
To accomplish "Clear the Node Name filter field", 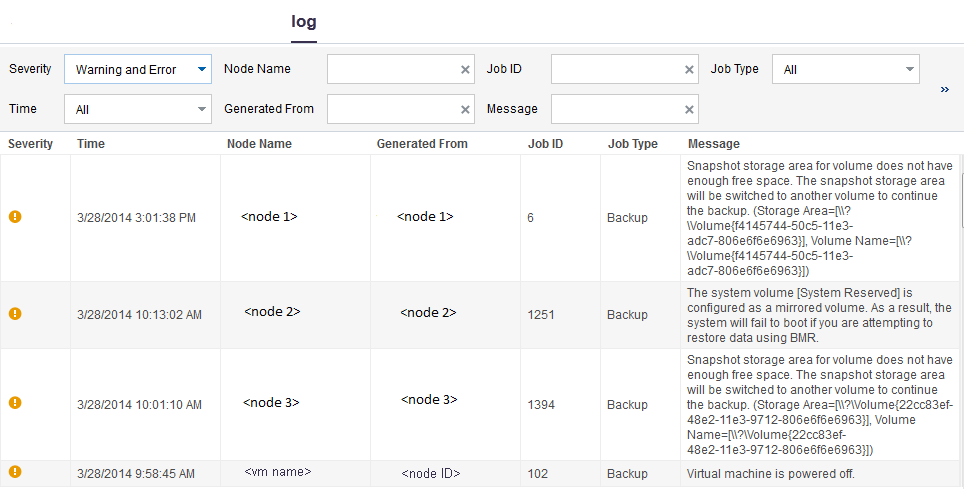I will [465, 70].
